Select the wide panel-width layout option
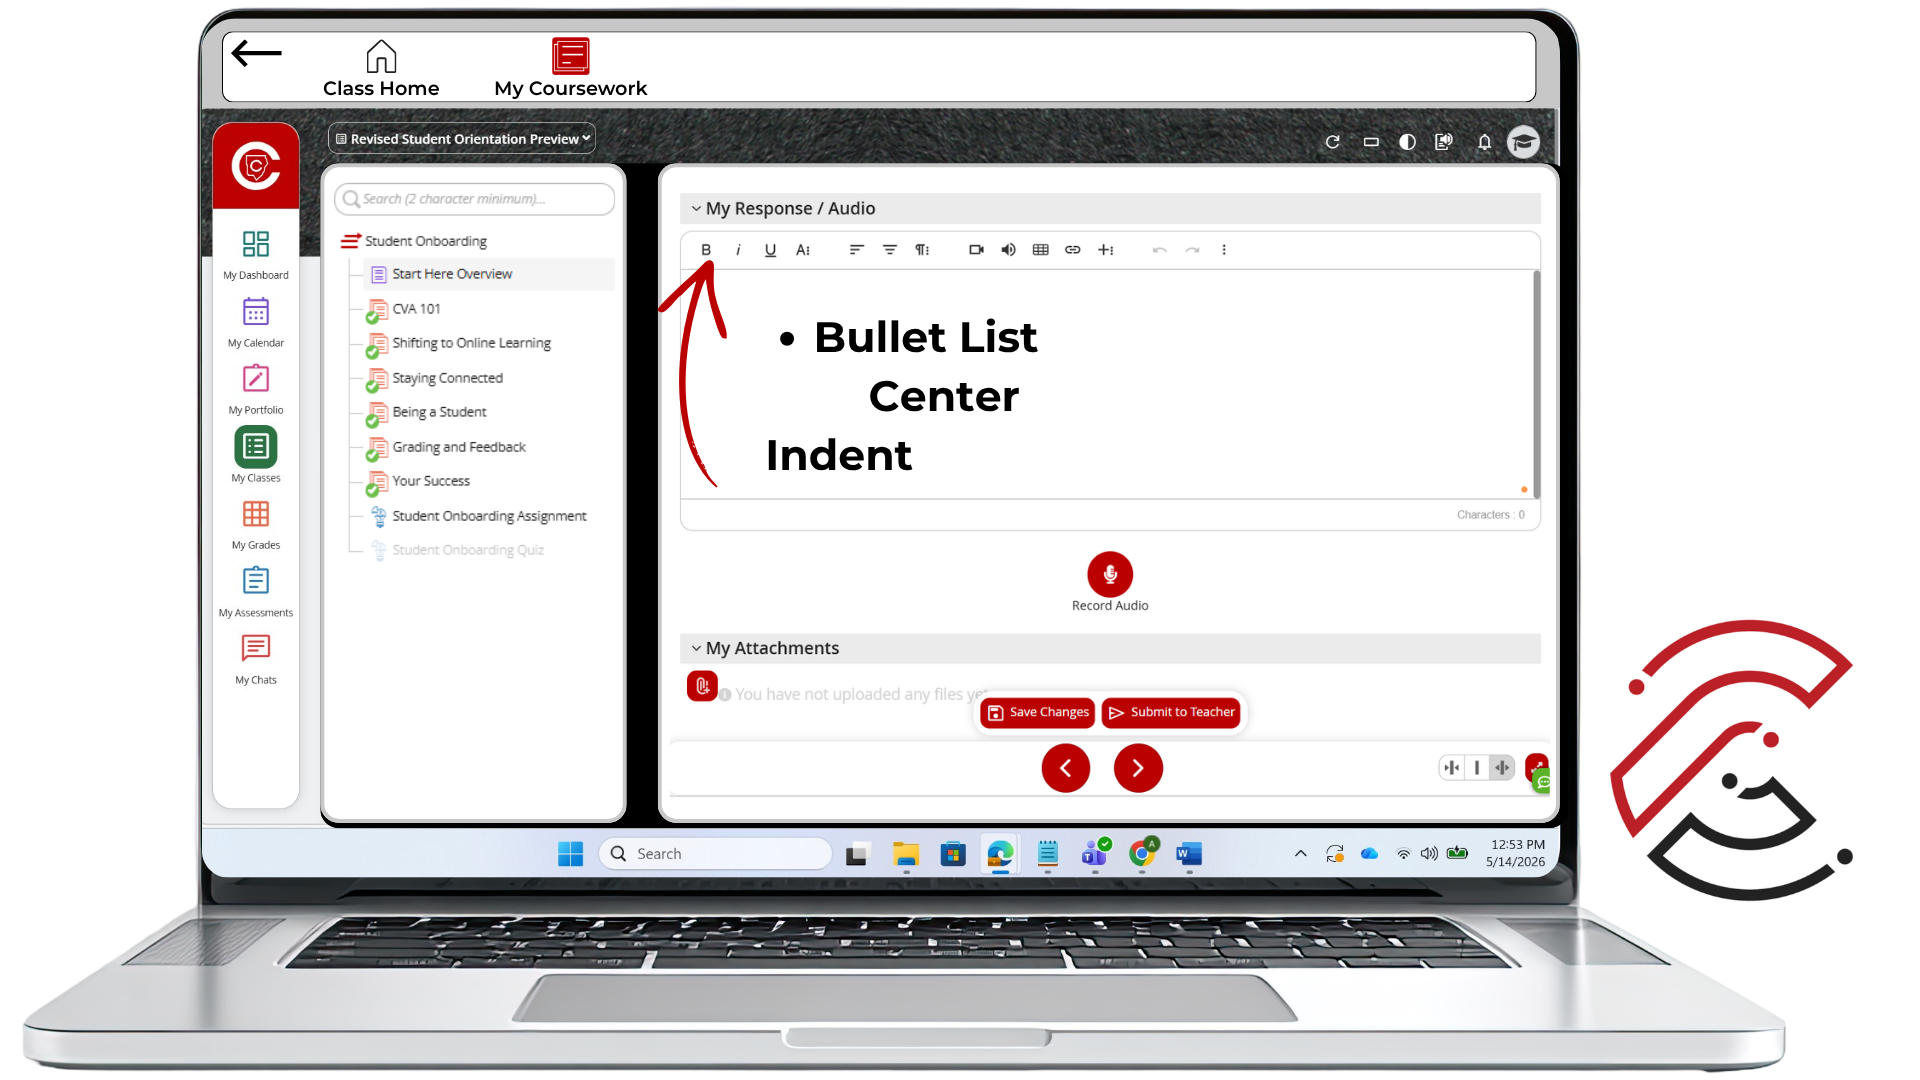The width and height of the screenshot is (1920, 1080). tap(1502, 768)
